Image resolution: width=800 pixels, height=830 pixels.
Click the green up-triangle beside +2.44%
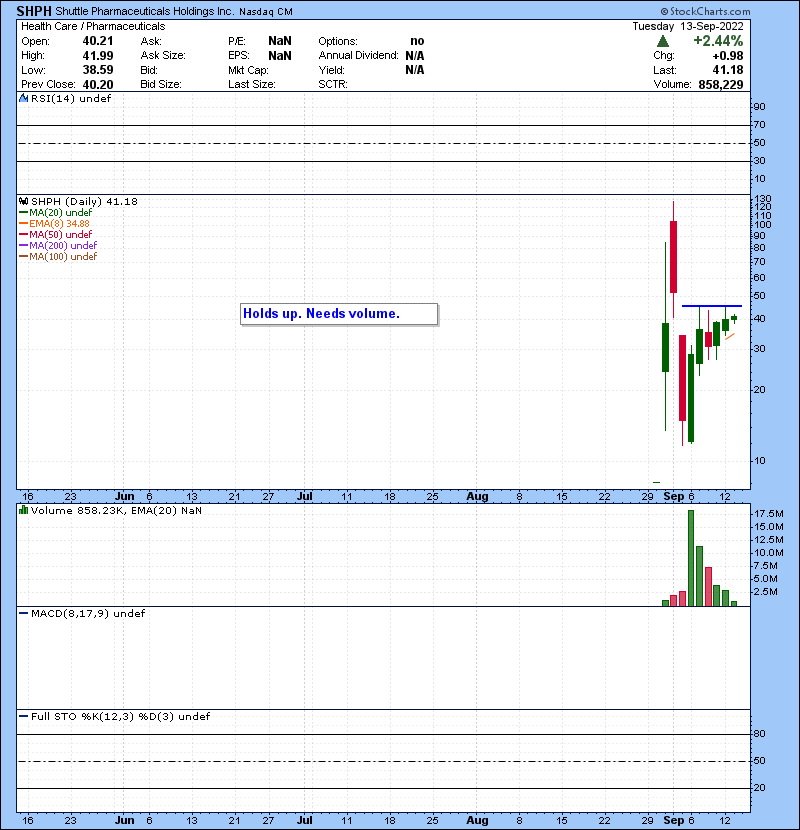662,41
